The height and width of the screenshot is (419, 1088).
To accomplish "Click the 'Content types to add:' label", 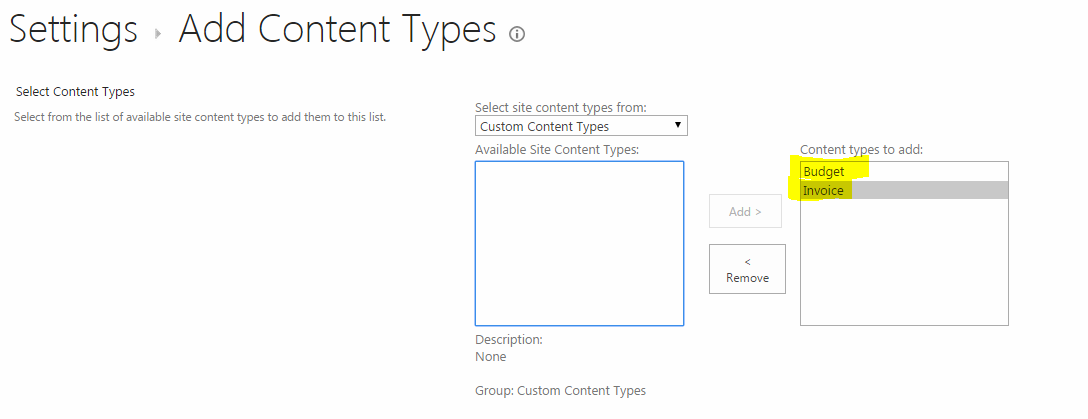I will 861,149.
